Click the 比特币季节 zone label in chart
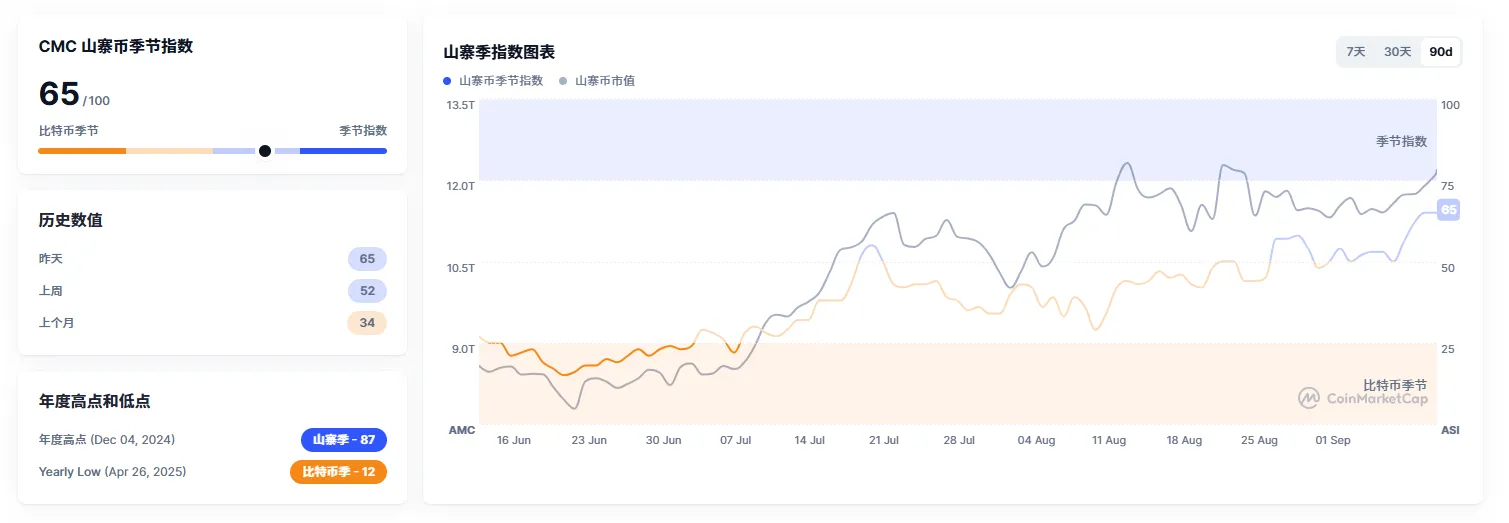 (1395, 384)
